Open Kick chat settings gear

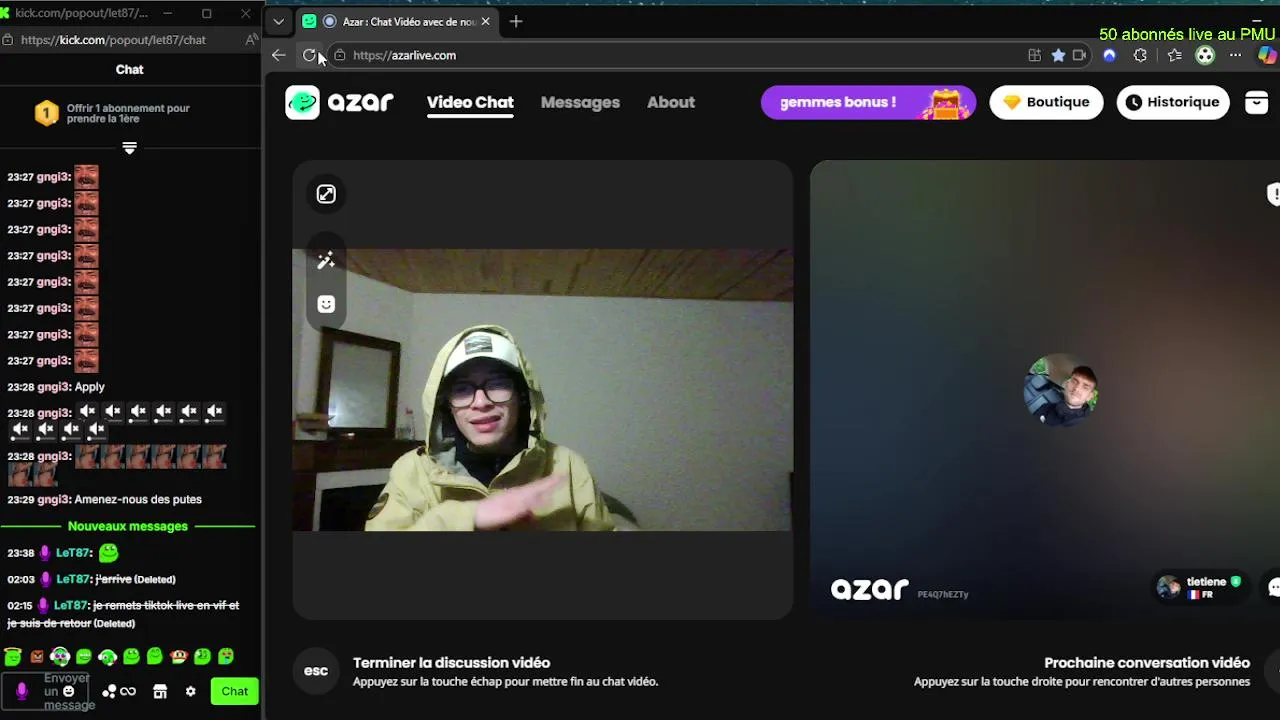coord(191,691)
